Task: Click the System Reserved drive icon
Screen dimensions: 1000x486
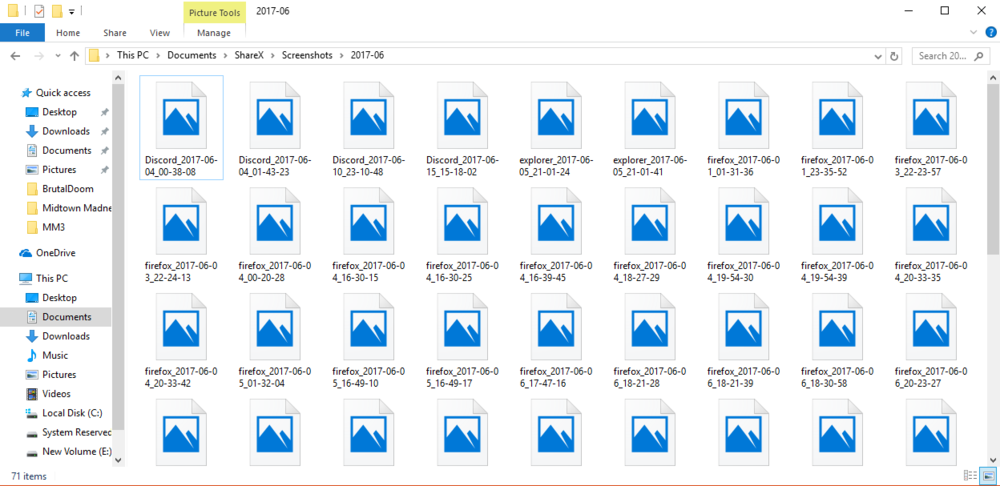Action: coord(31,433)
